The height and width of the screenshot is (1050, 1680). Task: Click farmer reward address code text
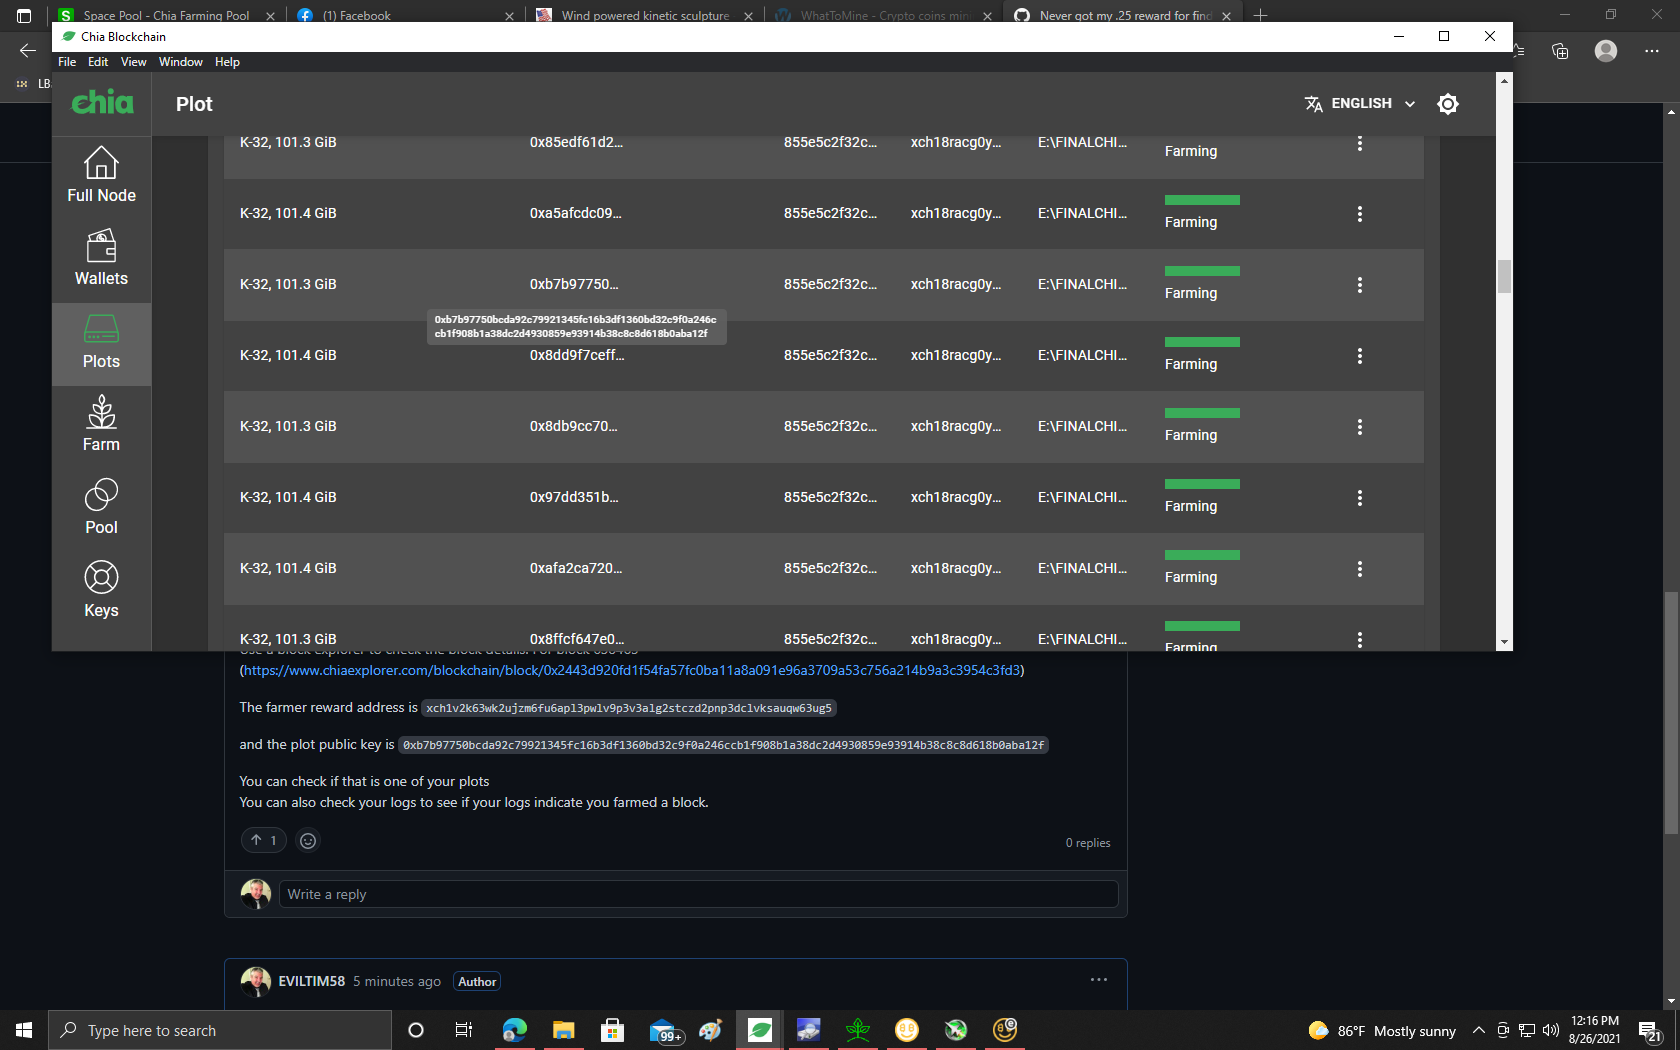(x=629, y=708)
